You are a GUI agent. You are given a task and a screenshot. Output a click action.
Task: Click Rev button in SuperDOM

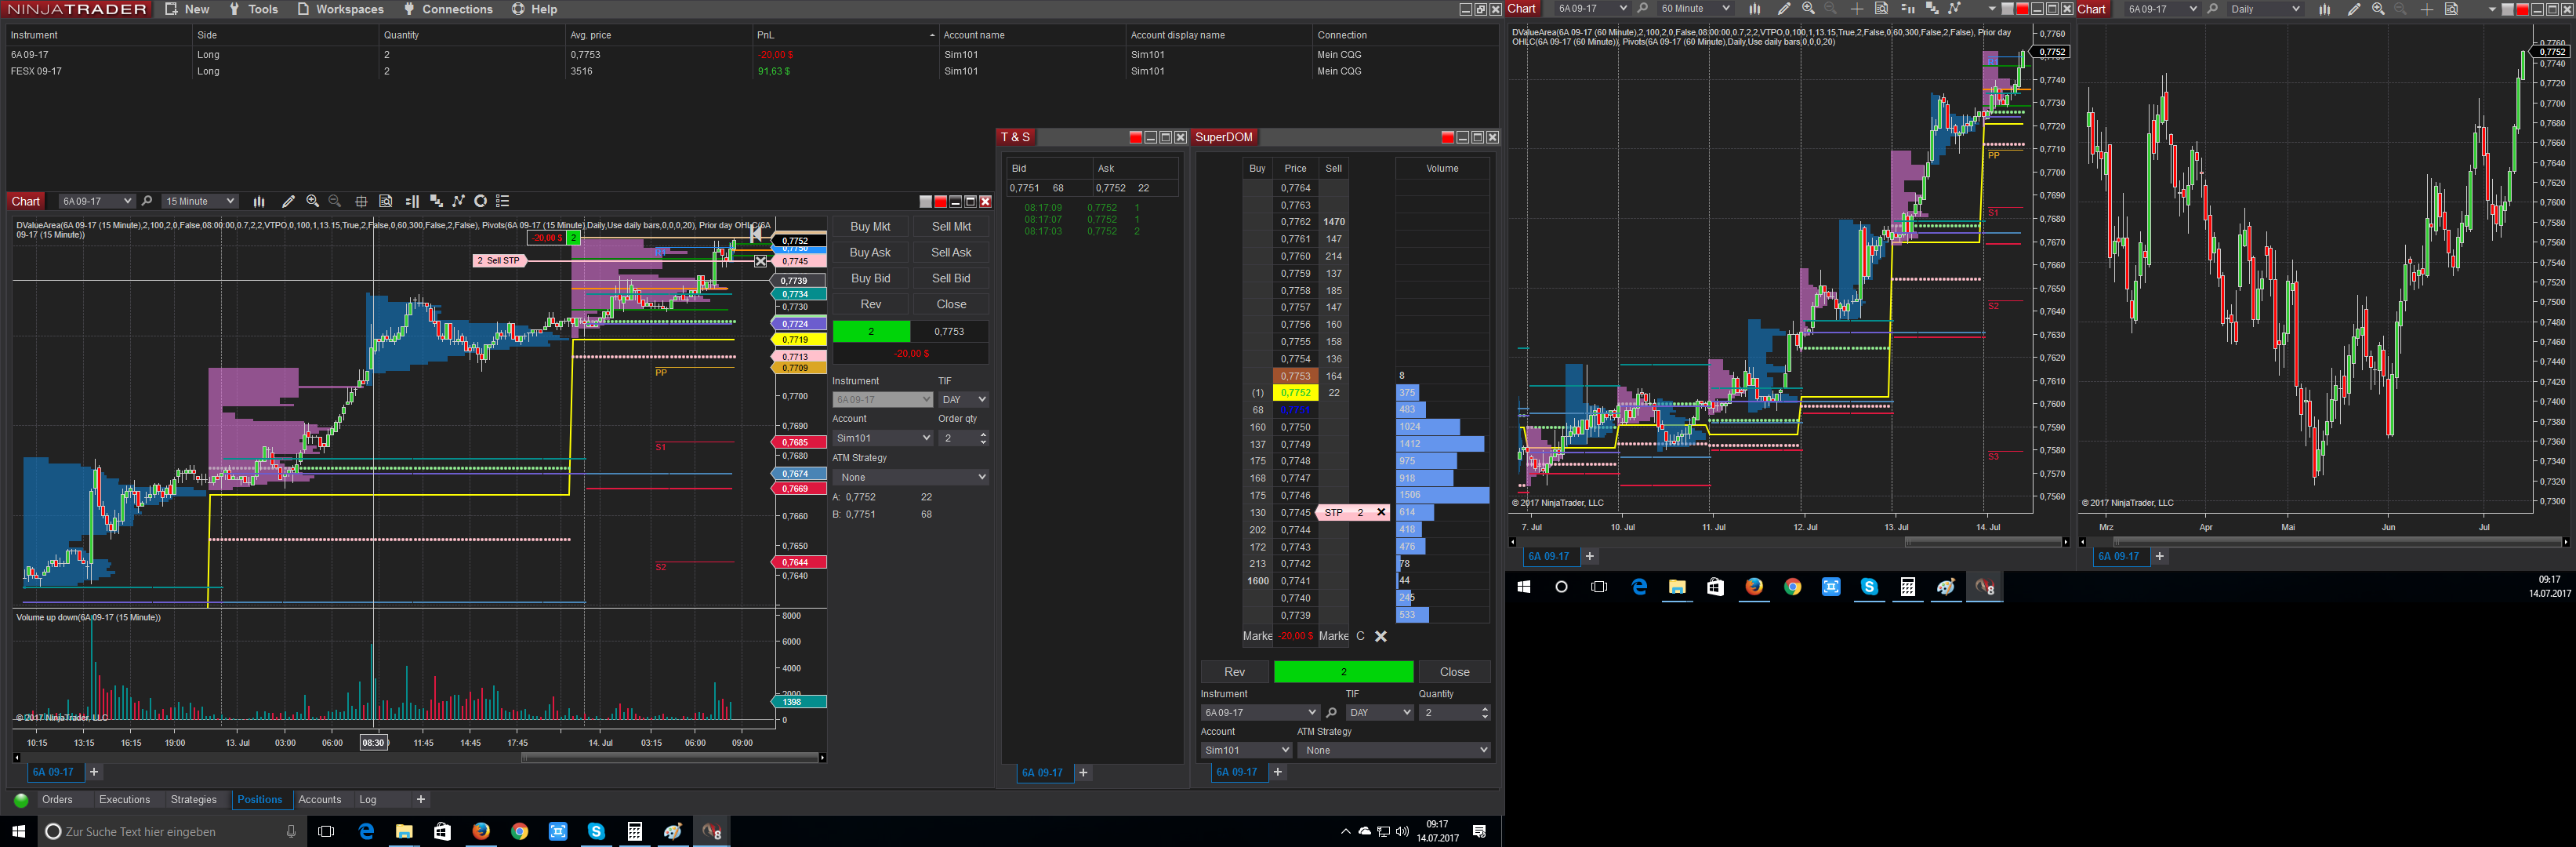pyautogui.click(x=1235, y=672)
